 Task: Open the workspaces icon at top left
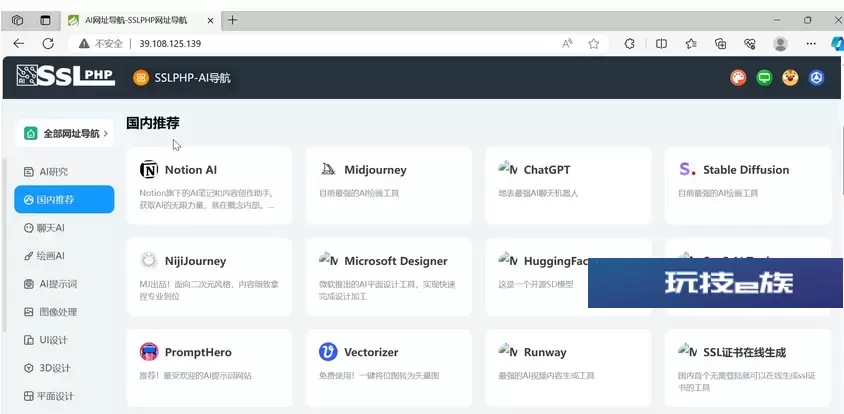[17, 20]
